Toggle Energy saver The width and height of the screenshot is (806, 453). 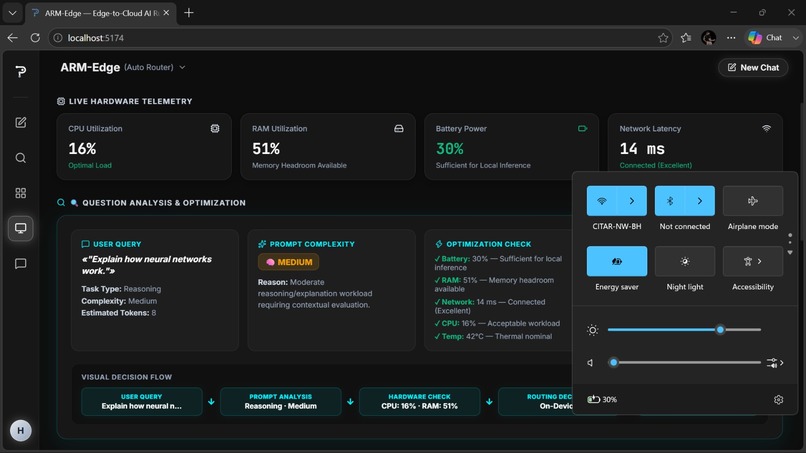617,261
